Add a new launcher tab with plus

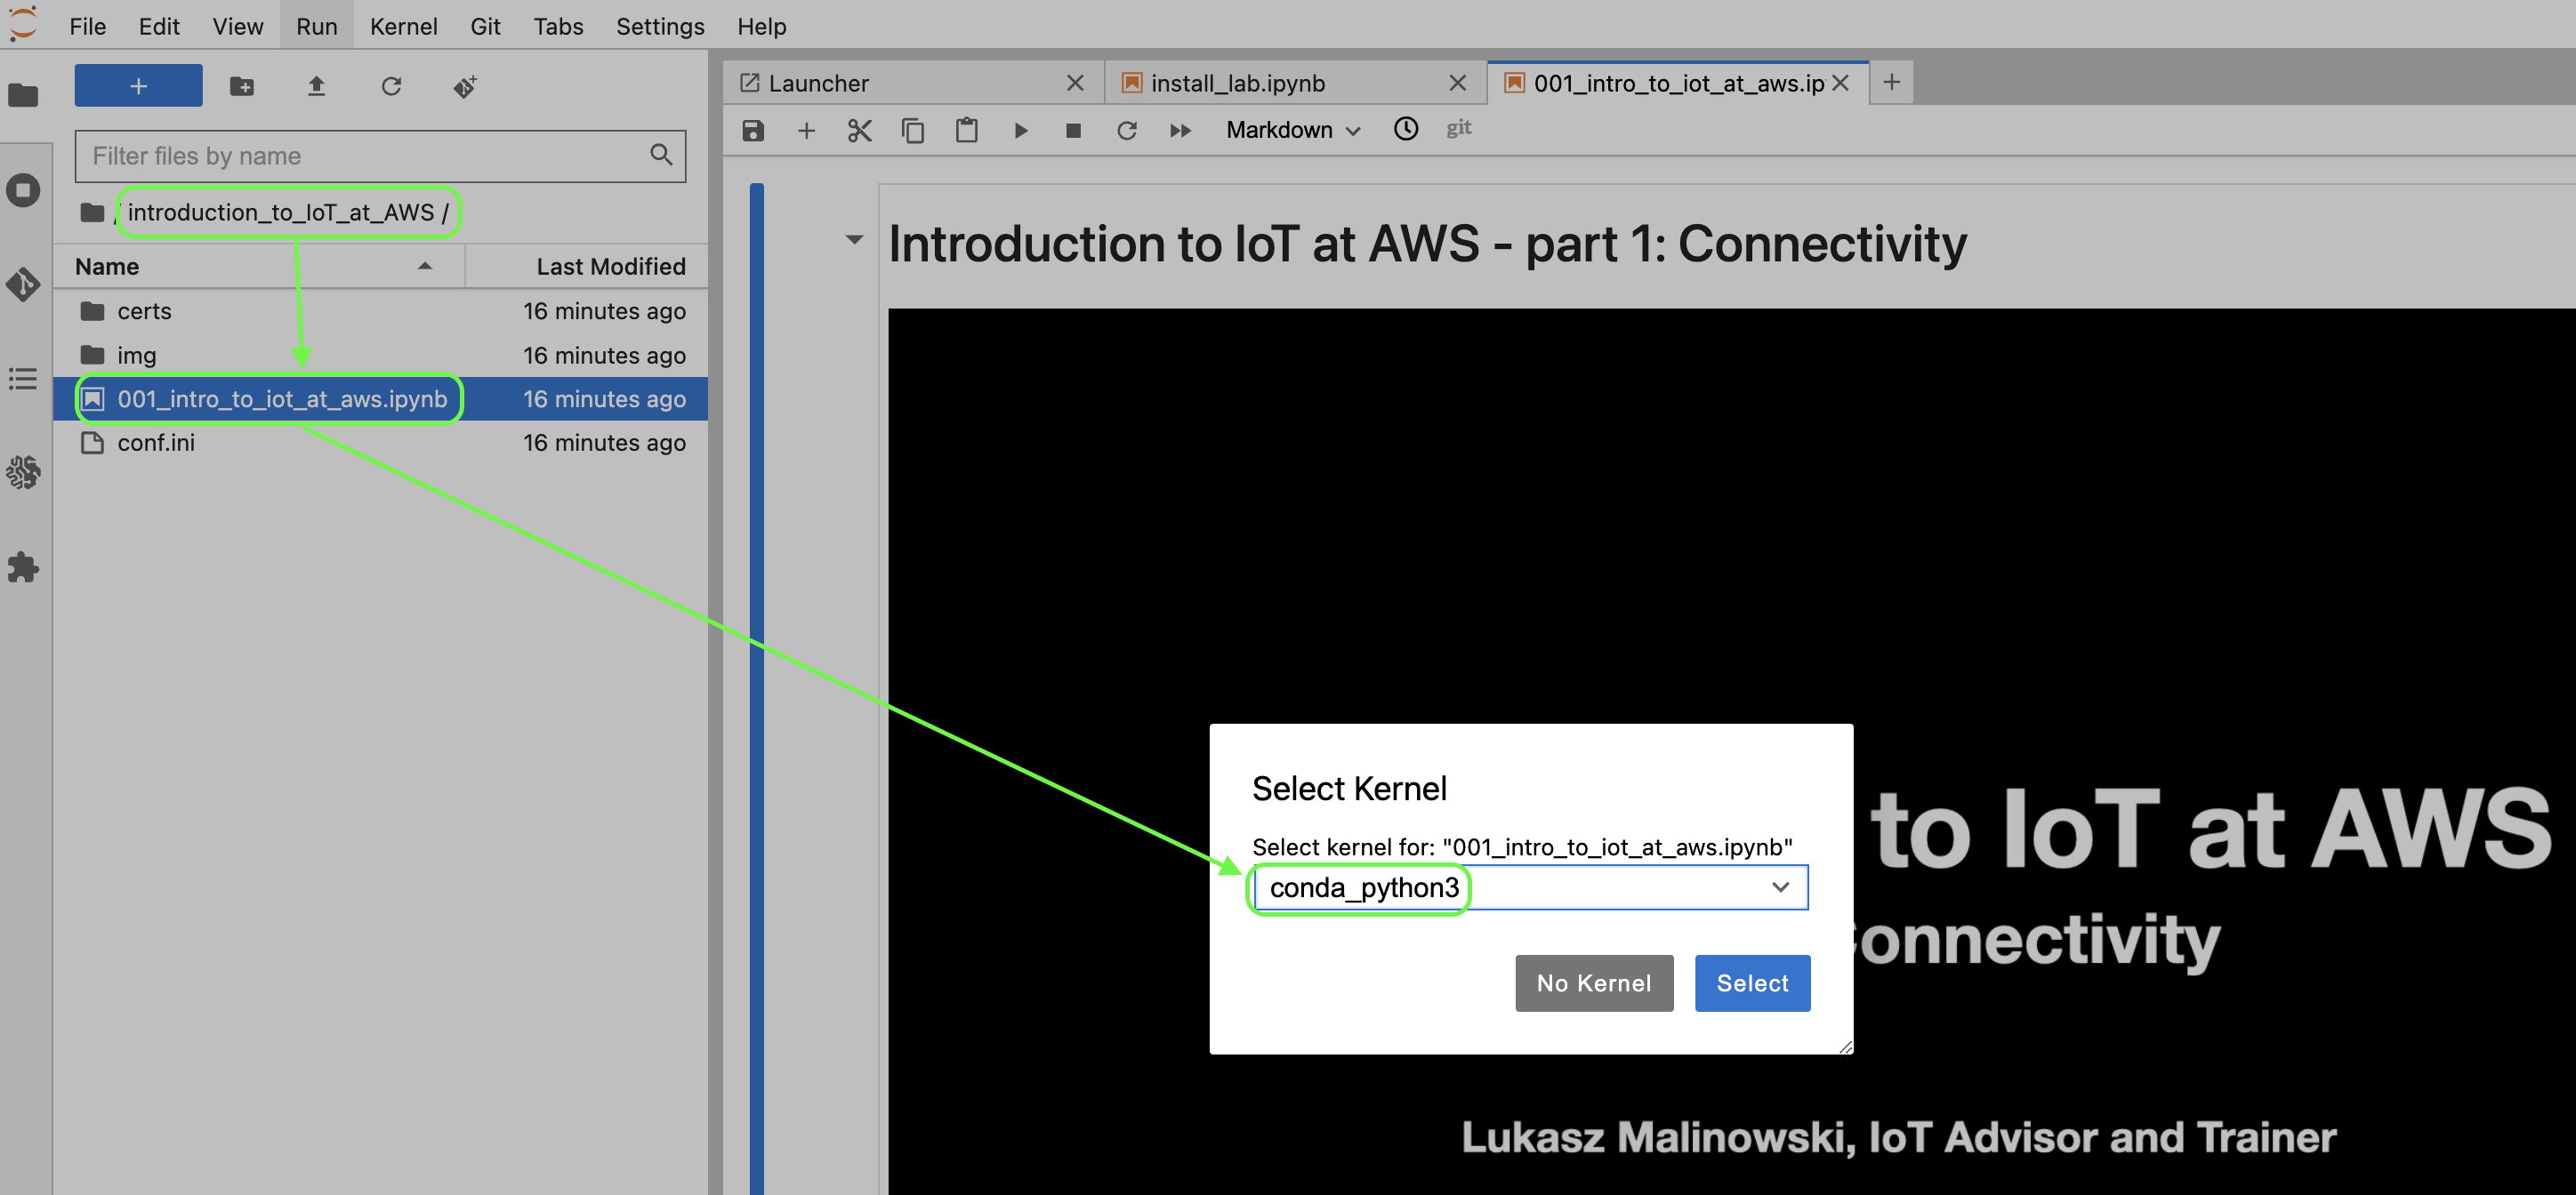tap(1891, 82)
